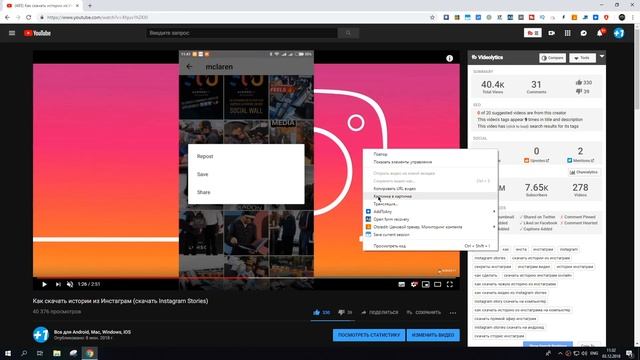
Task: Click the Сохранить save button
Action: click(x=424, y=312)
